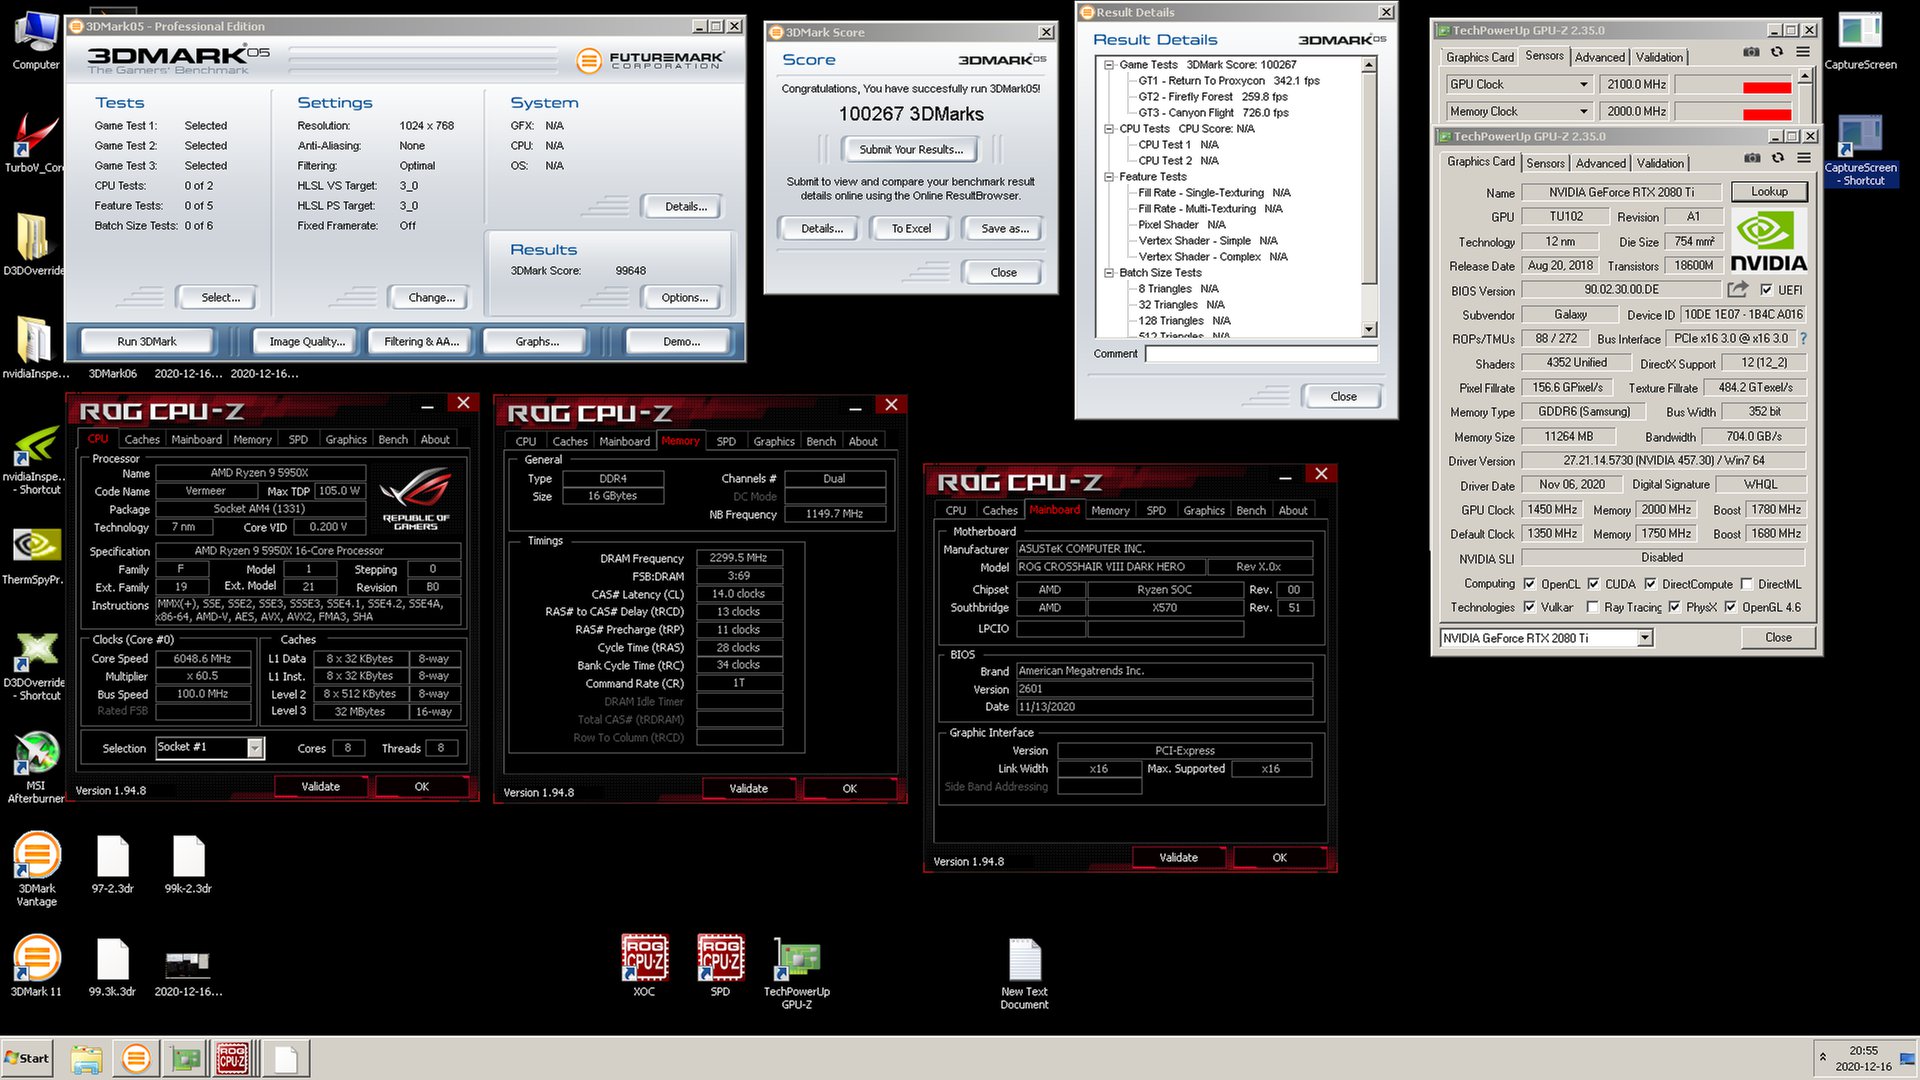Open 97-2.3dr file icon
This screenshot has width=1920, height=1080.
tap(113, 864)
